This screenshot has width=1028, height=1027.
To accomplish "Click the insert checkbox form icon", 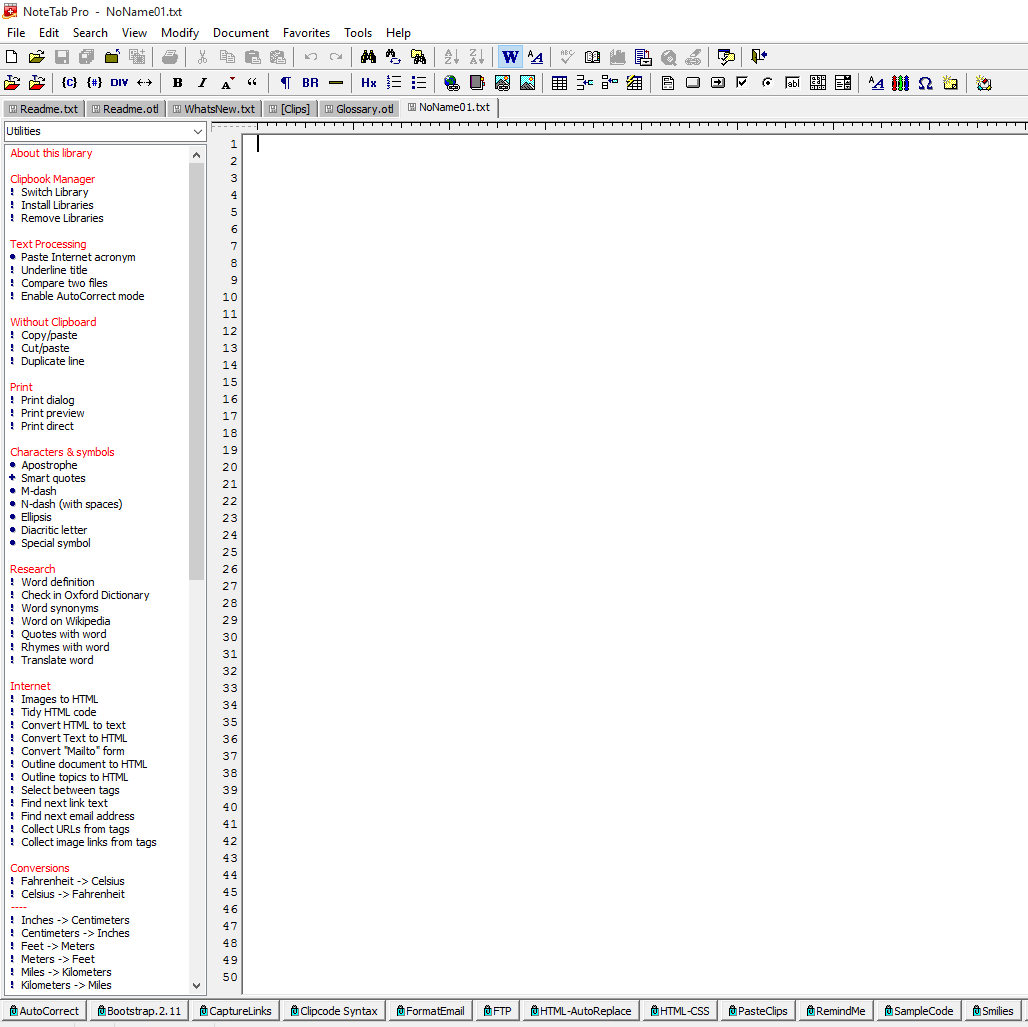I will pyautogui.click(x=742, y=83).
